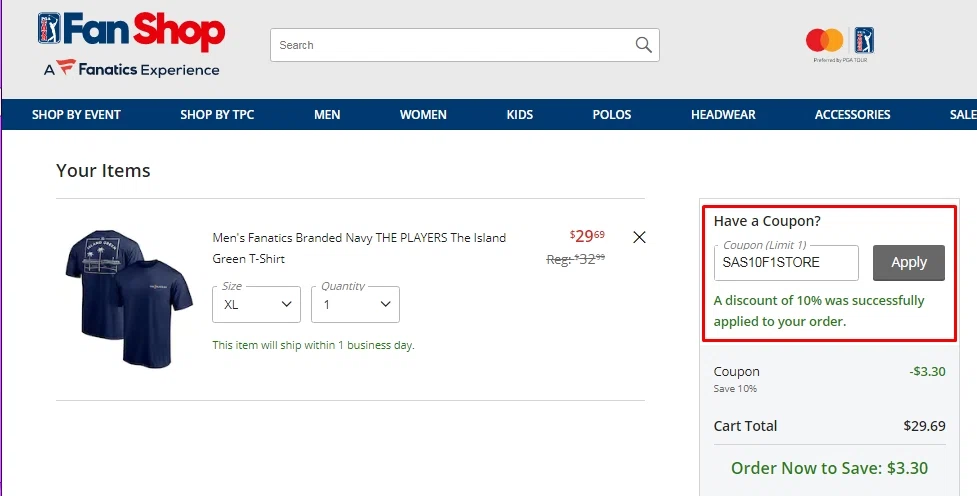
Task: Click the coupon code input field
Action: pyautogui.click(x=786, y=262)
